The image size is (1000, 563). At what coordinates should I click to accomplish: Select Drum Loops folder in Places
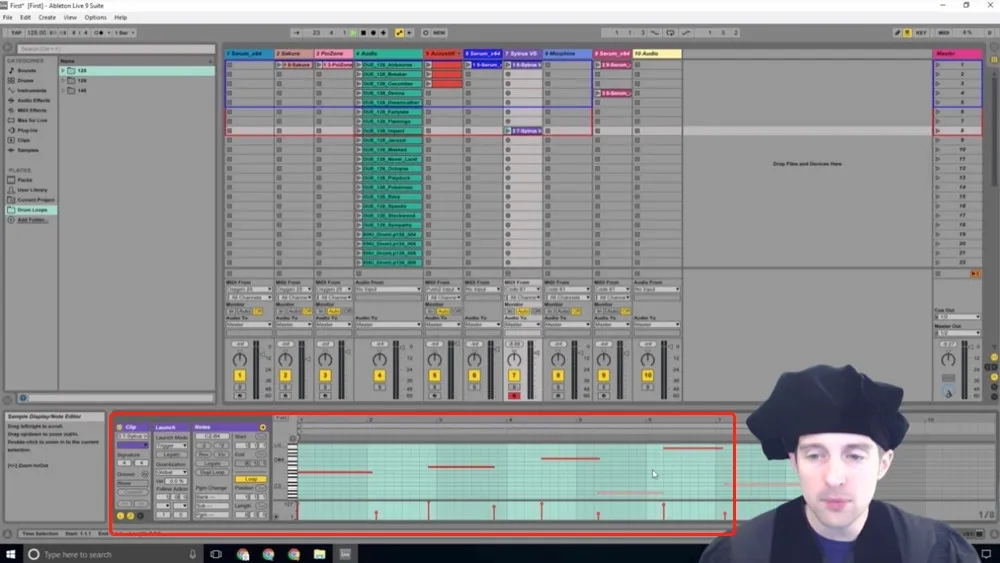pos(32,209)
